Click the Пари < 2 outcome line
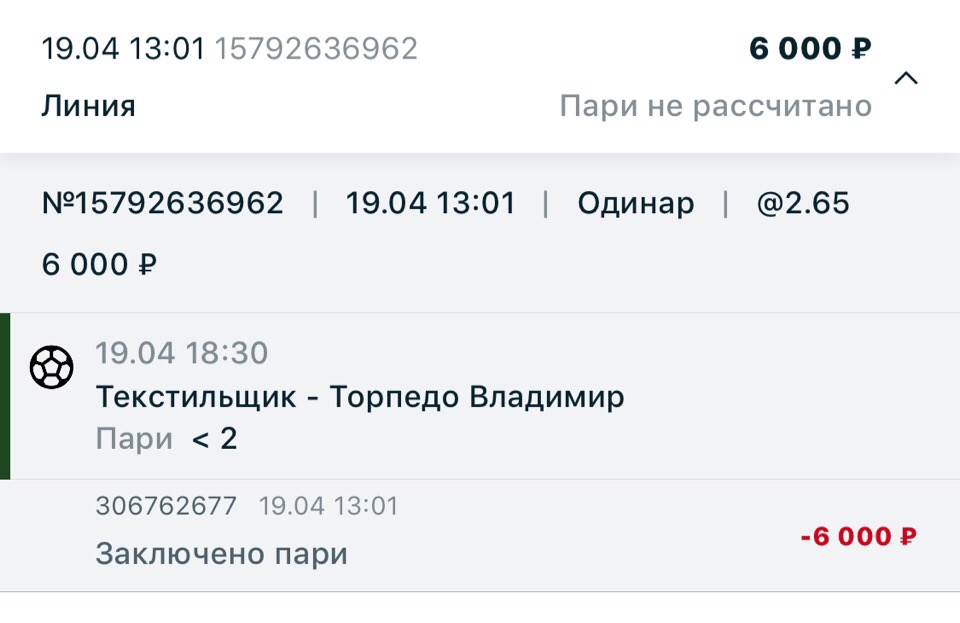 click(x=167, y=439)
